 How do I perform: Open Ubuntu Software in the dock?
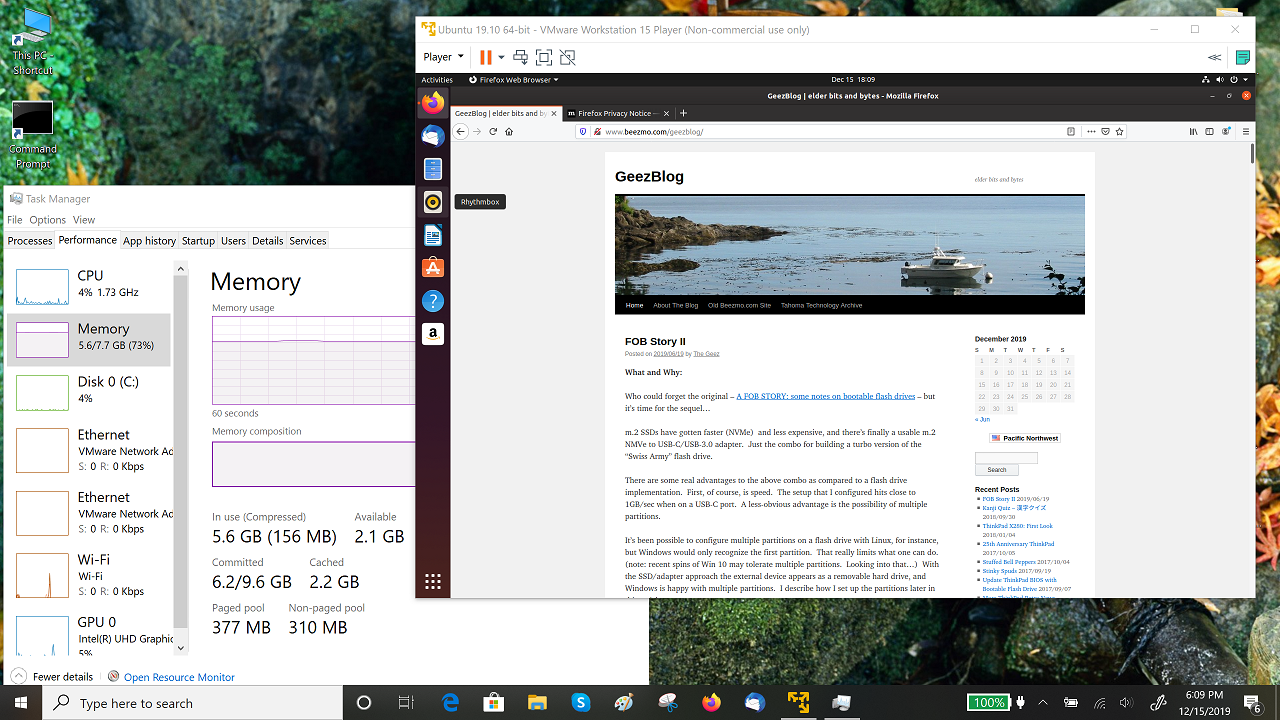click(433, 268)
